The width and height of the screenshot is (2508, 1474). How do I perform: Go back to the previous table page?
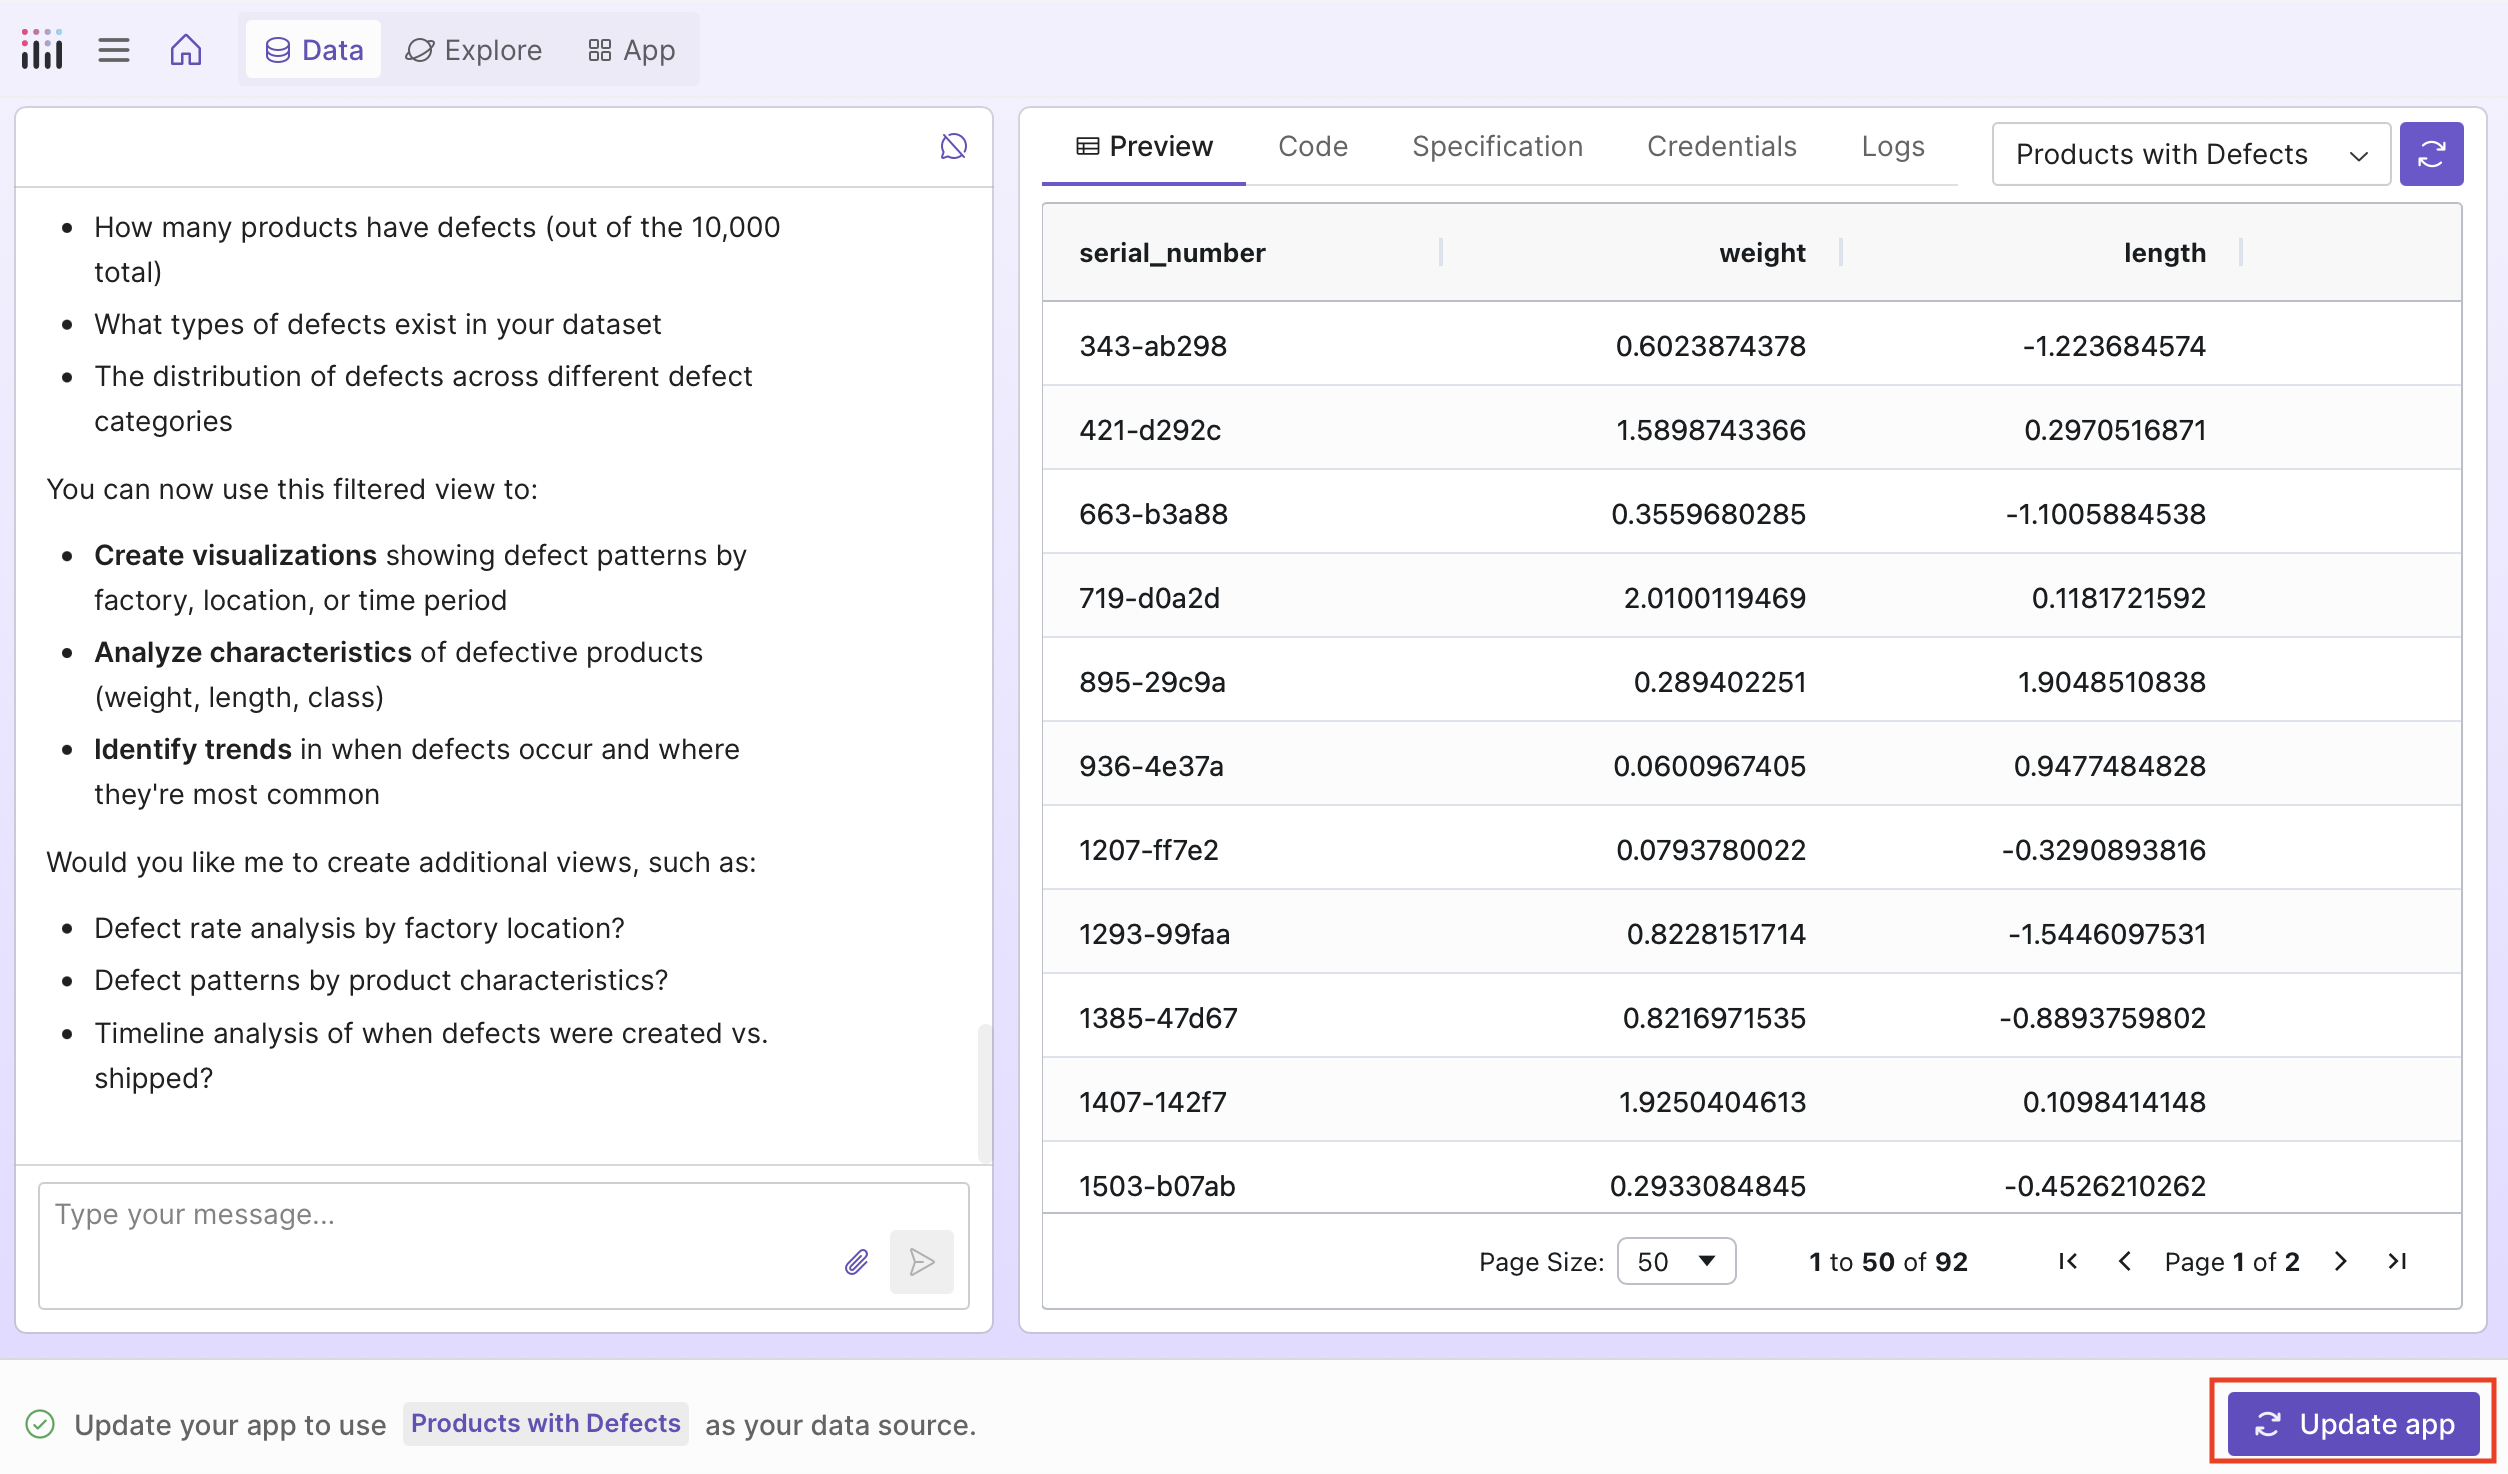point(2125,1261)
